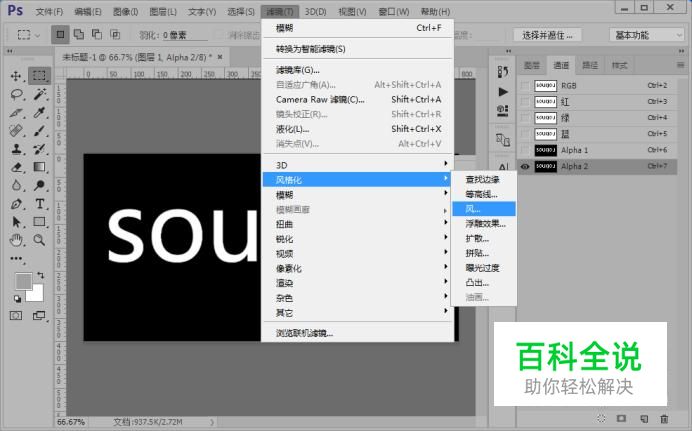Open channels panel options menu icon

tap(680, 65)
